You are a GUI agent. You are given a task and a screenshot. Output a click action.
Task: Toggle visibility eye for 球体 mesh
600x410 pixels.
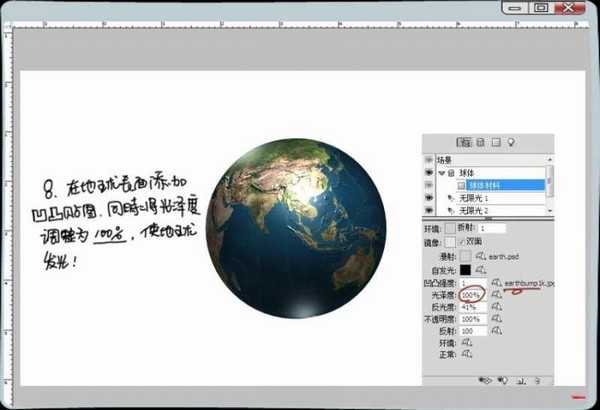(430, 172)
